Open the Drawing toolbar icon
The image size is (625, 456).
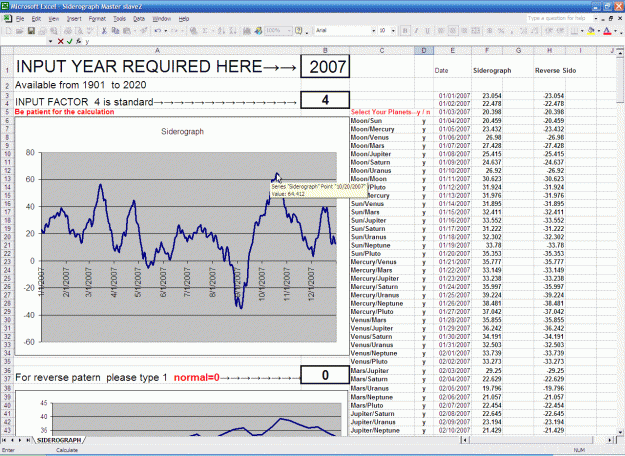(x=258, y=31)
